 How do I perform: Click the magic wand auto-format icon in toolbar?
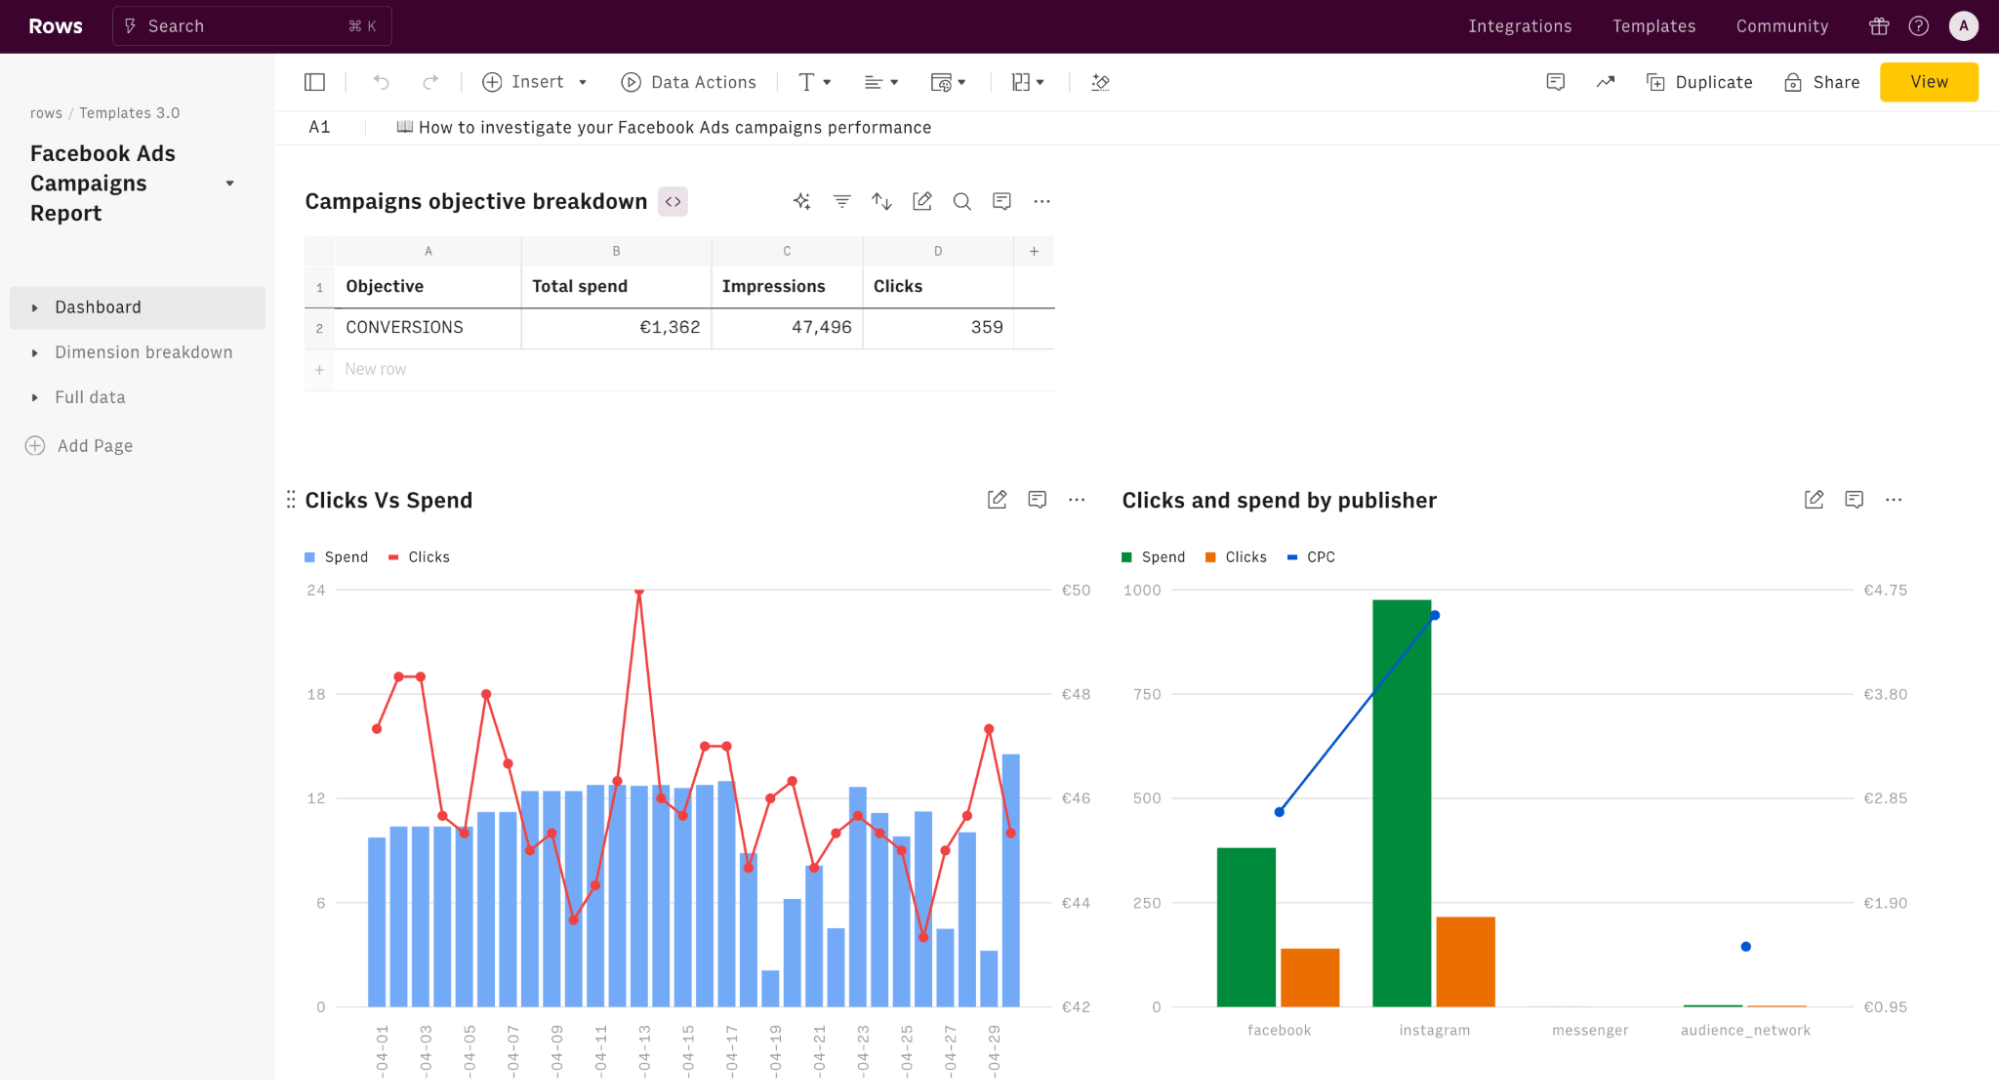(1100, 82)
